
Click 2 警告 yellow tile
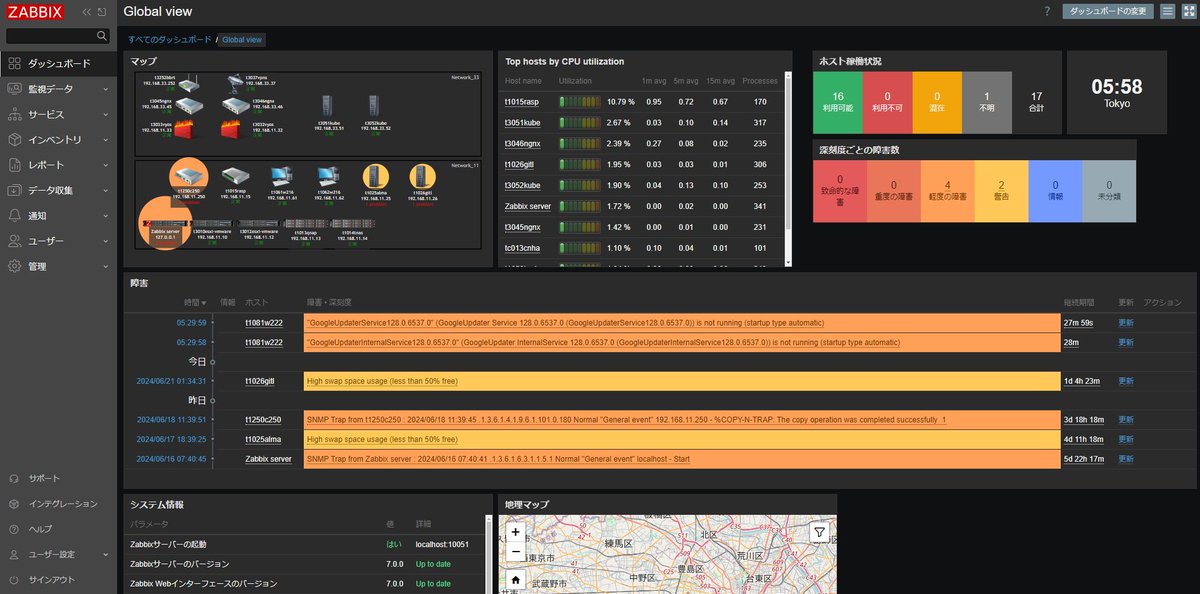1000,191
